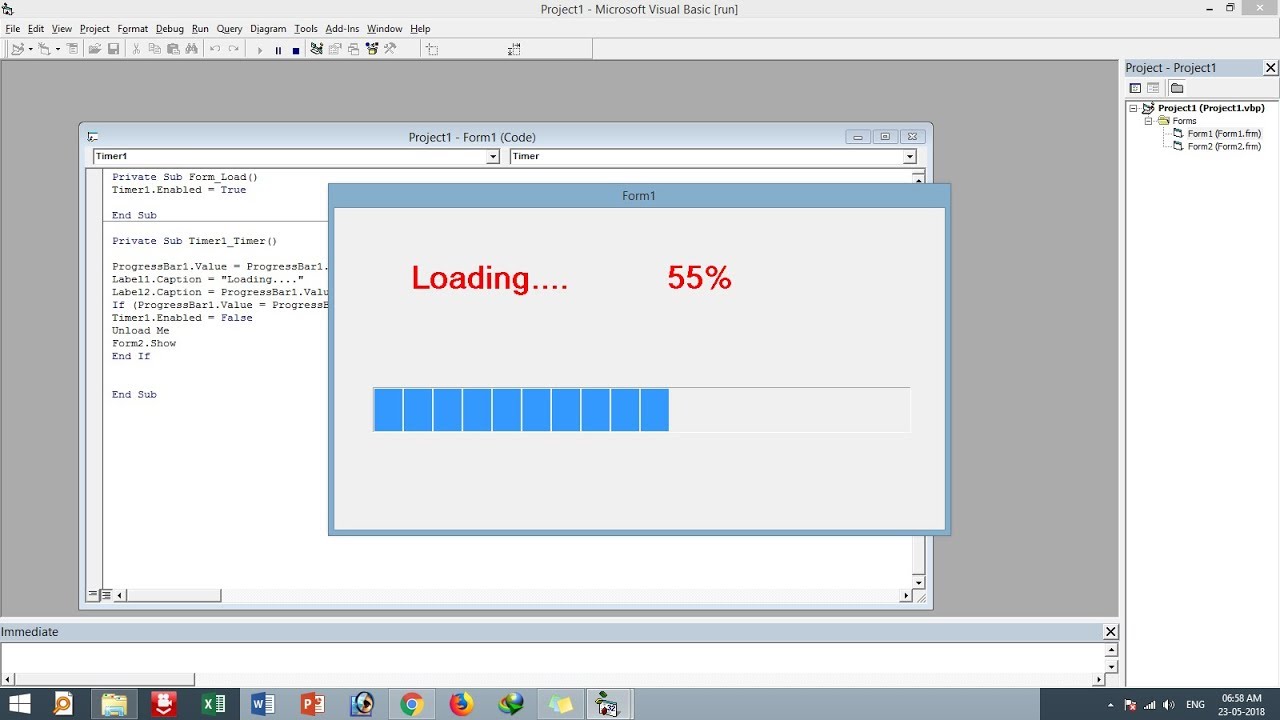Screen dimensions: 1280x720
Task: Select the Forms folder in project tree
Action: pos(1184,121)
